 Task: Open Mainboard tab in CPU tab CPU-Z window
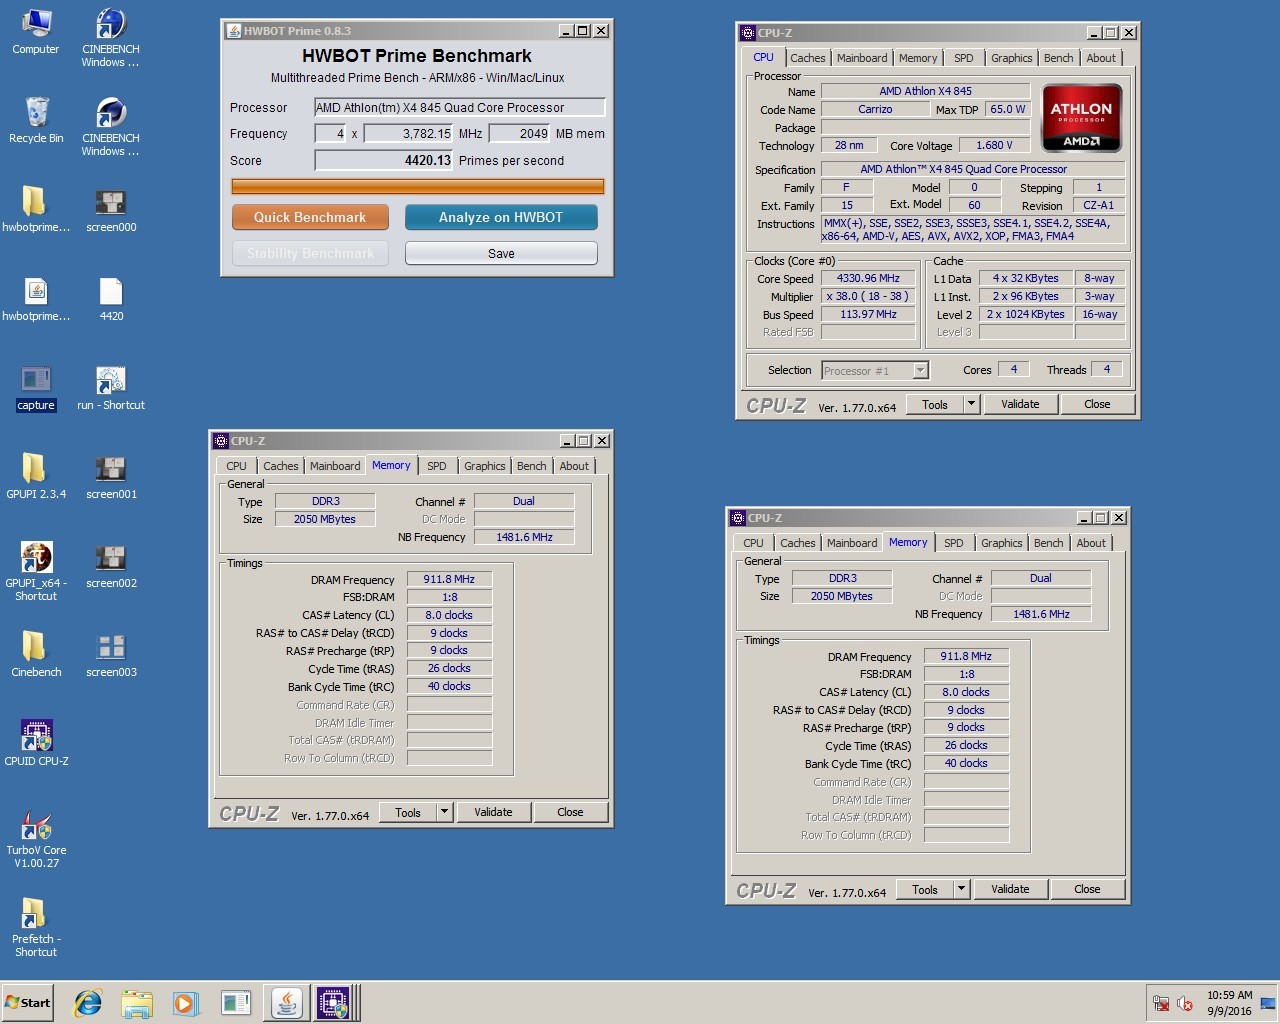[862, 58]
